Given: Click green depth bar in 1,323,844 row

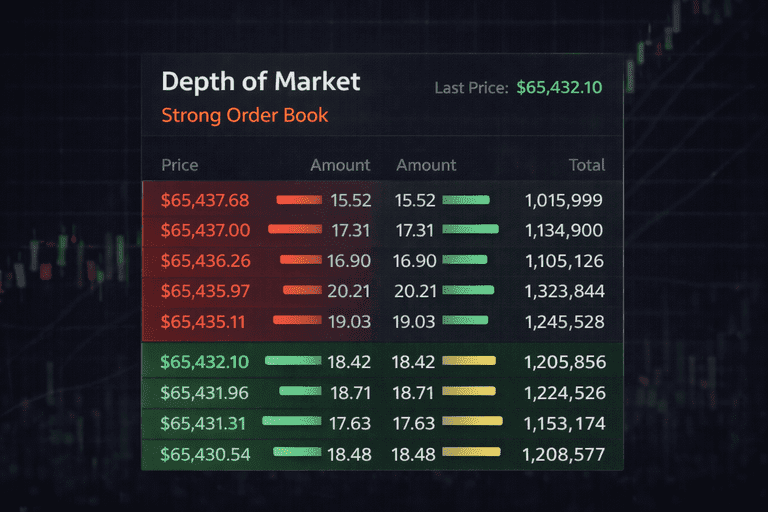Looking at the screenshot, I should pyautogui.click(x=468, y=290).
